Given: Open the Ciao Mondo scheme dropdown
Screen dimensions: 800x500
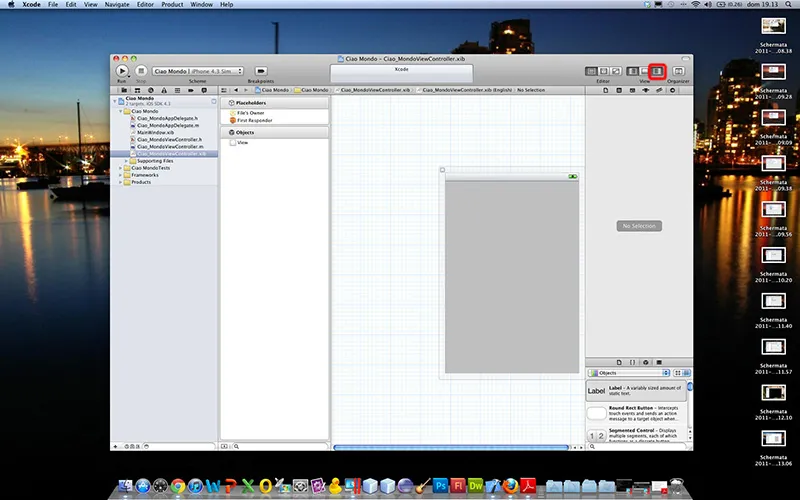Looking at the screenshot, I should 197,71.
